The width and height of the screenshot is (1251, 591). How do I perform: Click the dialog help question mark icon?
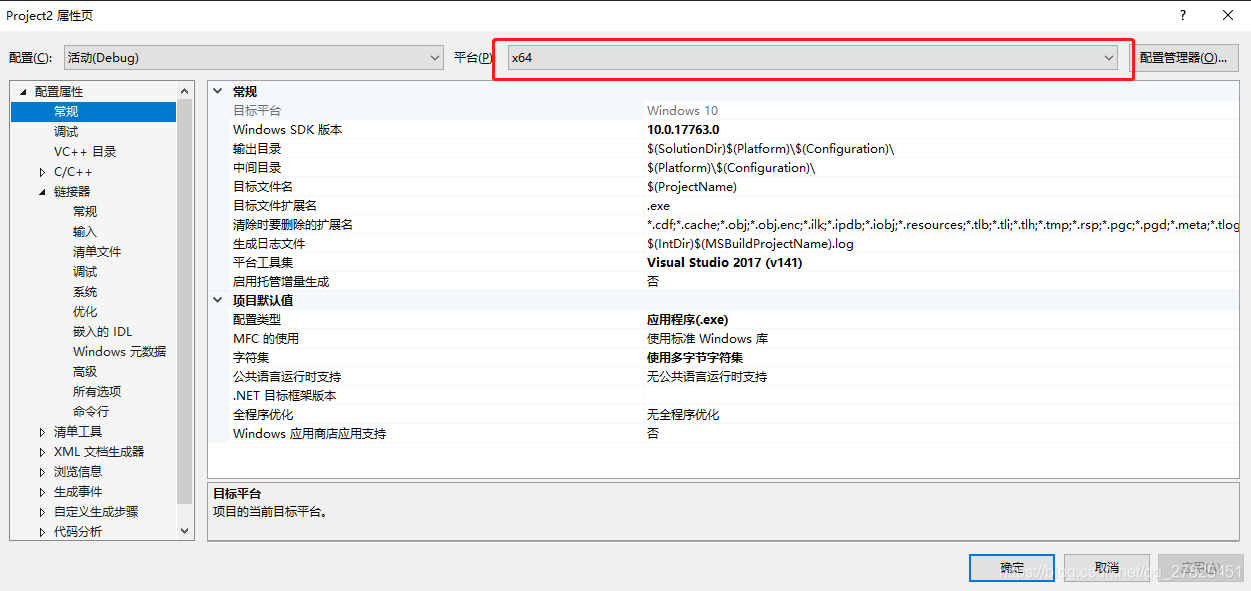[1182, 15]
